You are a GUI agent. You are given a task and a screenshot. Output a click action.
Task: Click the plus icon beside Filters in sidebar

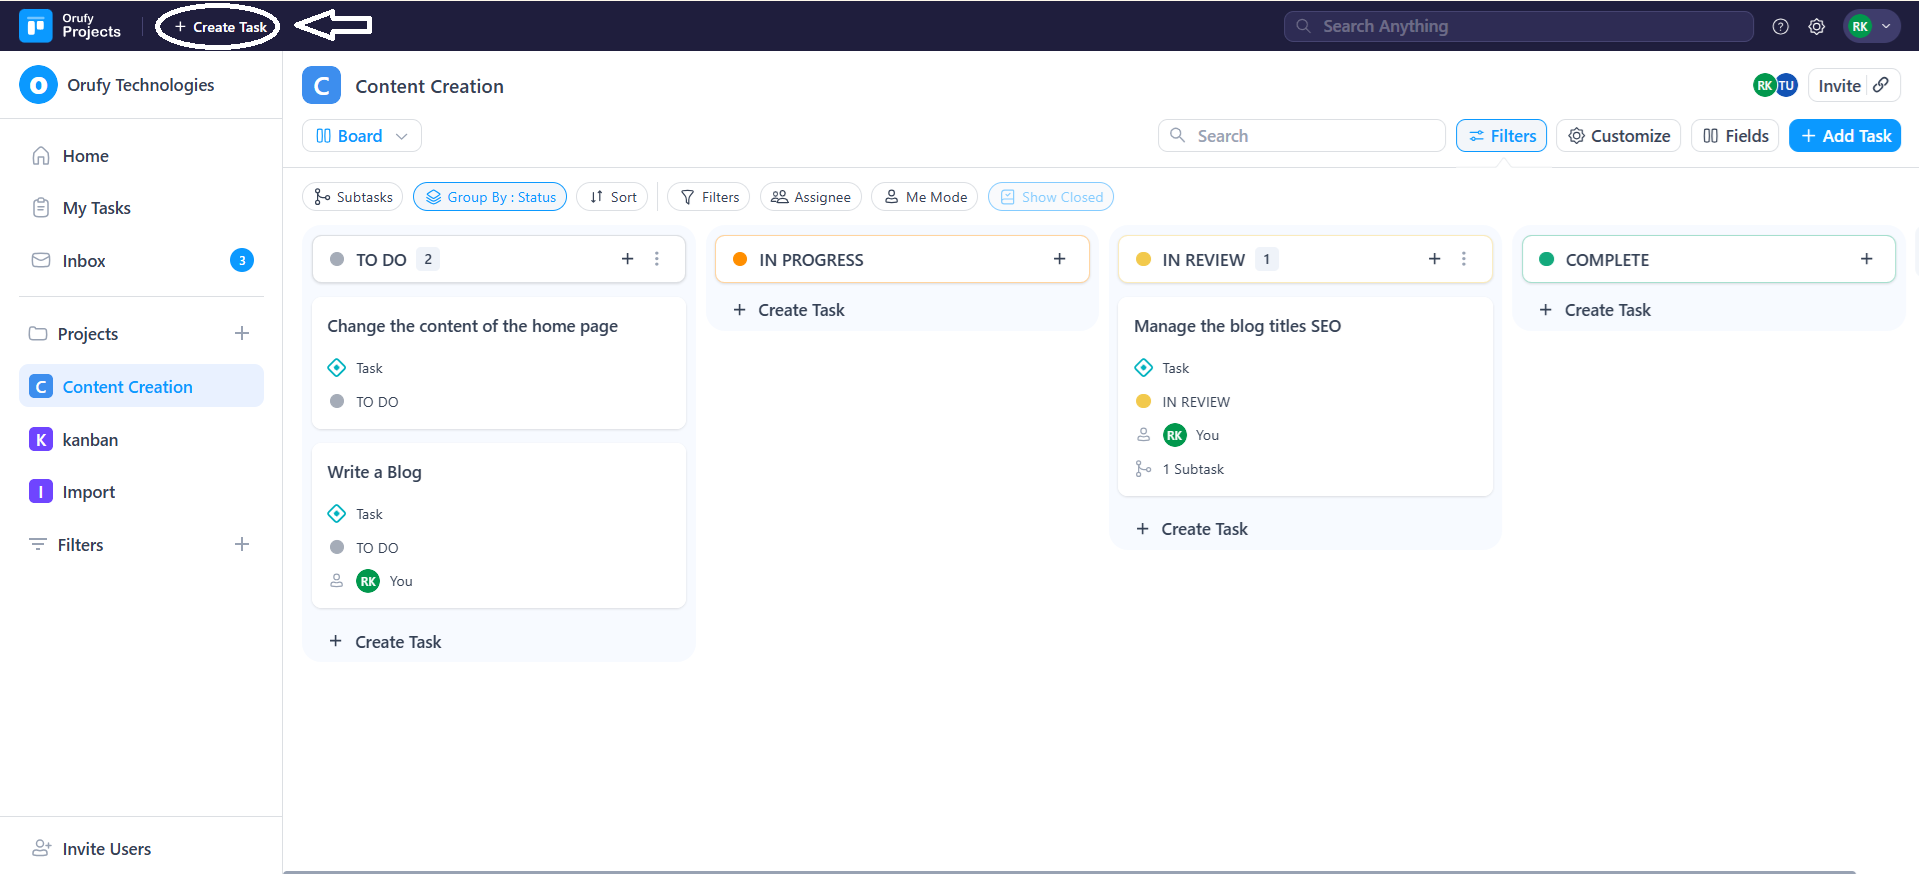point(242,544)
